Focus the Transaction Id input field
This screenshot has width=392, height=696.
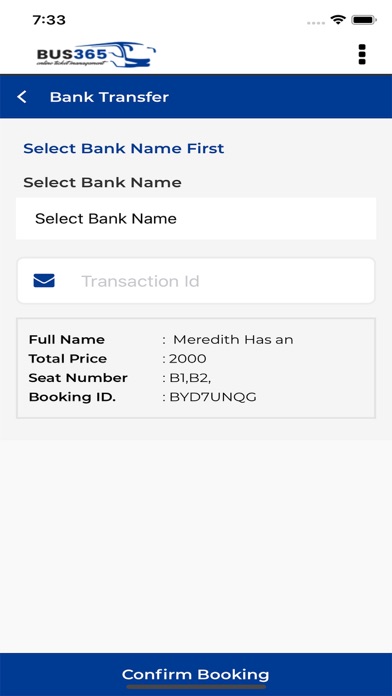196,281
